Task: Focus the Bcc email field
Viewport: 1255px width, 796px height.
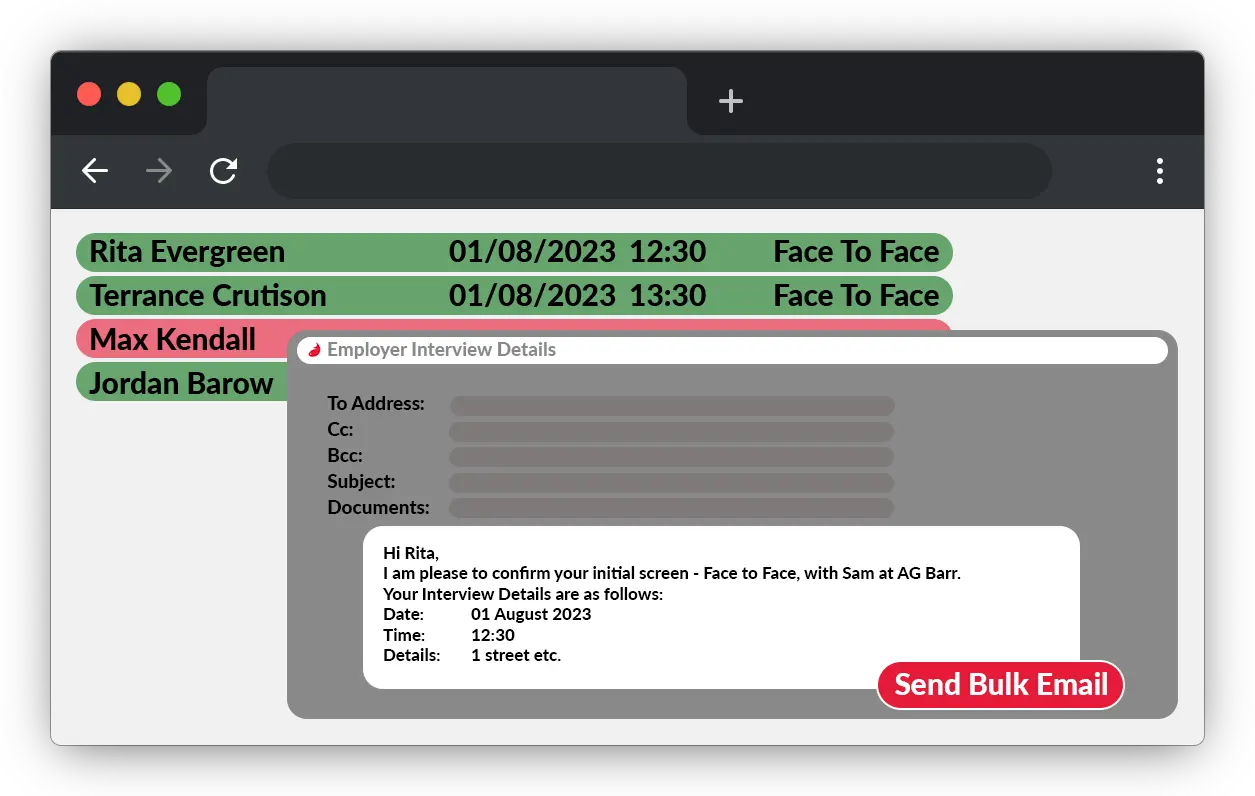Action: [671, 456]
